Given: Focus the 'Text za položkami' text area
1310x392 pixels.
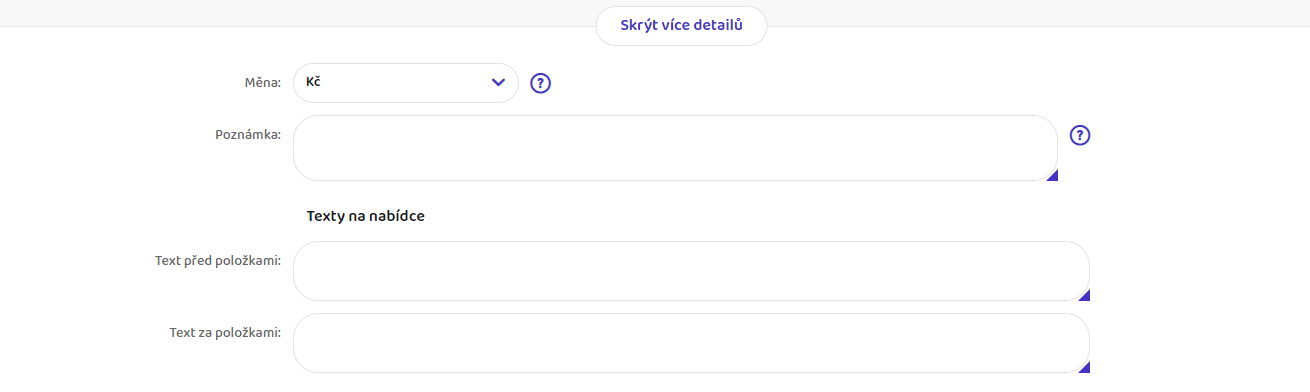Looking at the screenshot, I should coord(691,343).
